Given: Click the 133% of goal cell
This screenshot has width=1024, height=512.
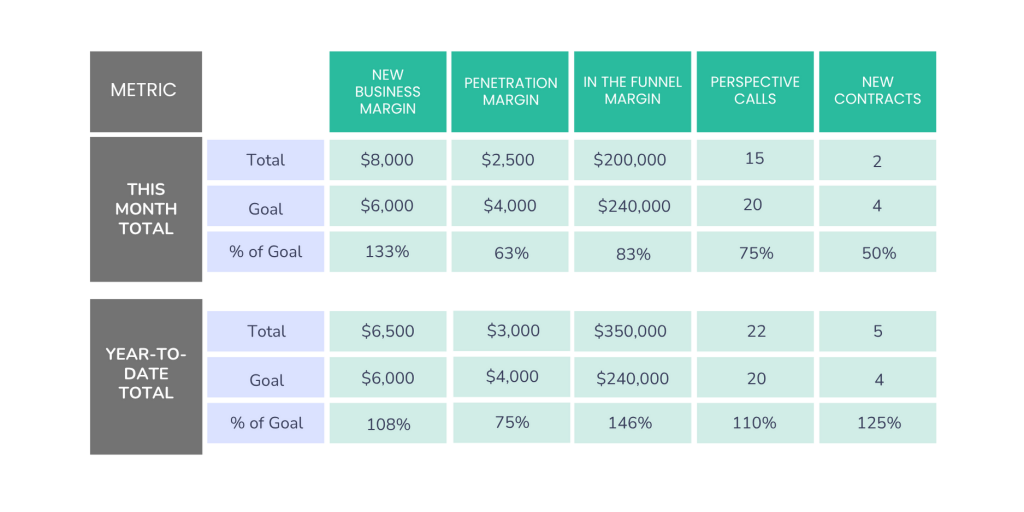Looking at the screenshot, I should [387, 252].
